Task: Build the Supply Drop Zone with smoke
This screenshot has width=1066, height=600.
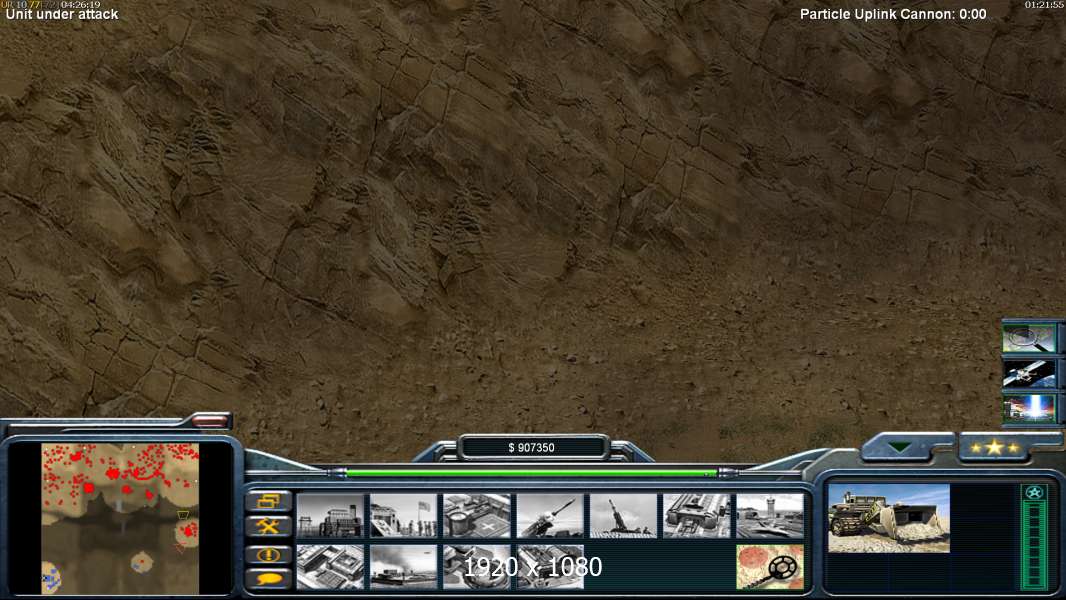Action: (404, 567)
